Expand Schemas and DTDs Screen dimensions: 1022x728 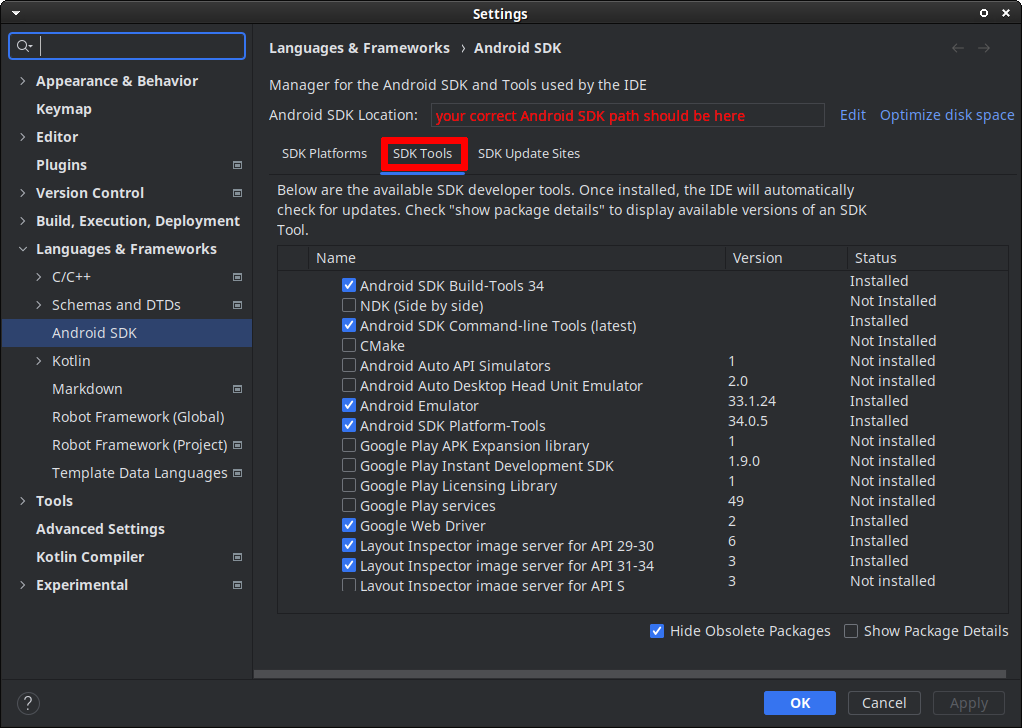(x=39, y=305)
